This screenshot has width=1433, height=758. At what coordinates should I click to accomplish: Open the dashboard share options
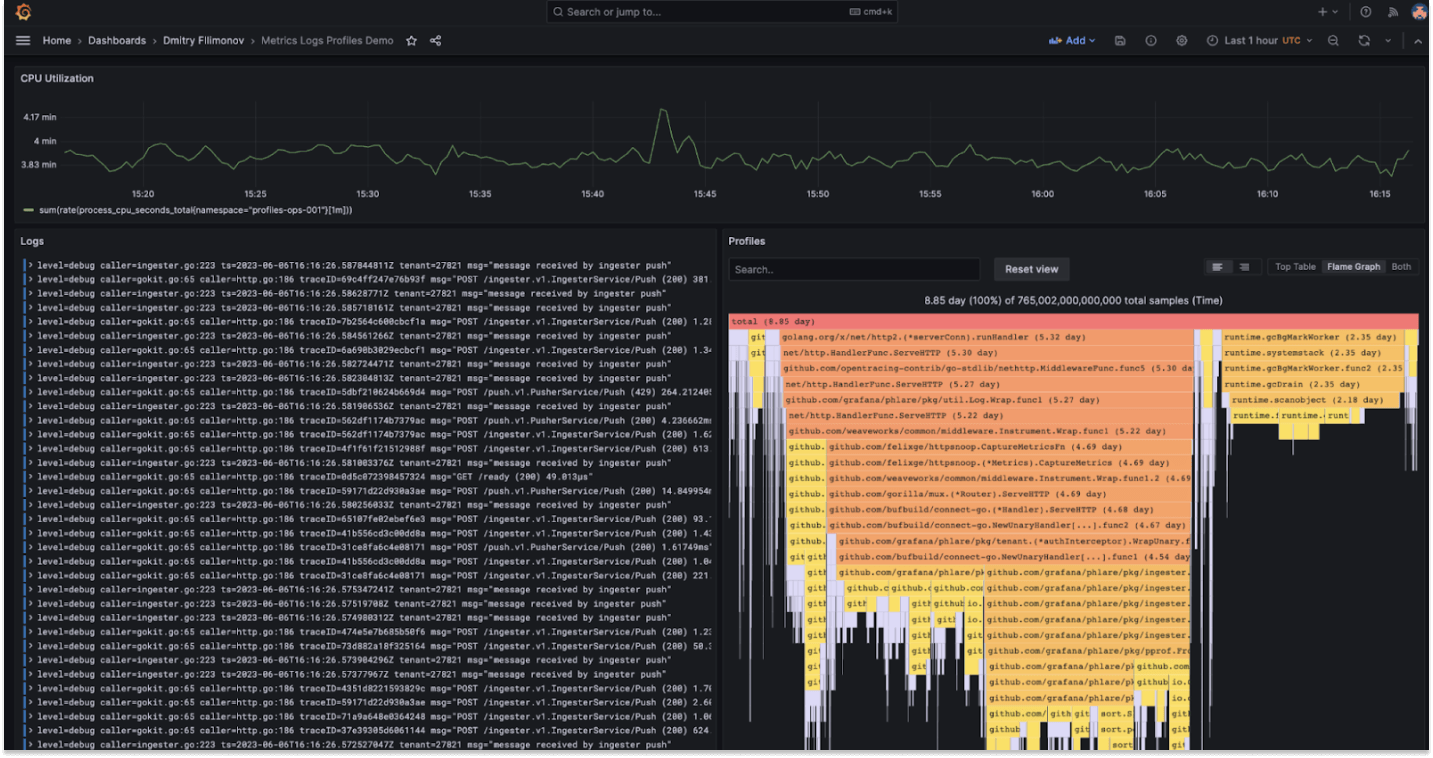pyautogui.click(x=434, y=41)
